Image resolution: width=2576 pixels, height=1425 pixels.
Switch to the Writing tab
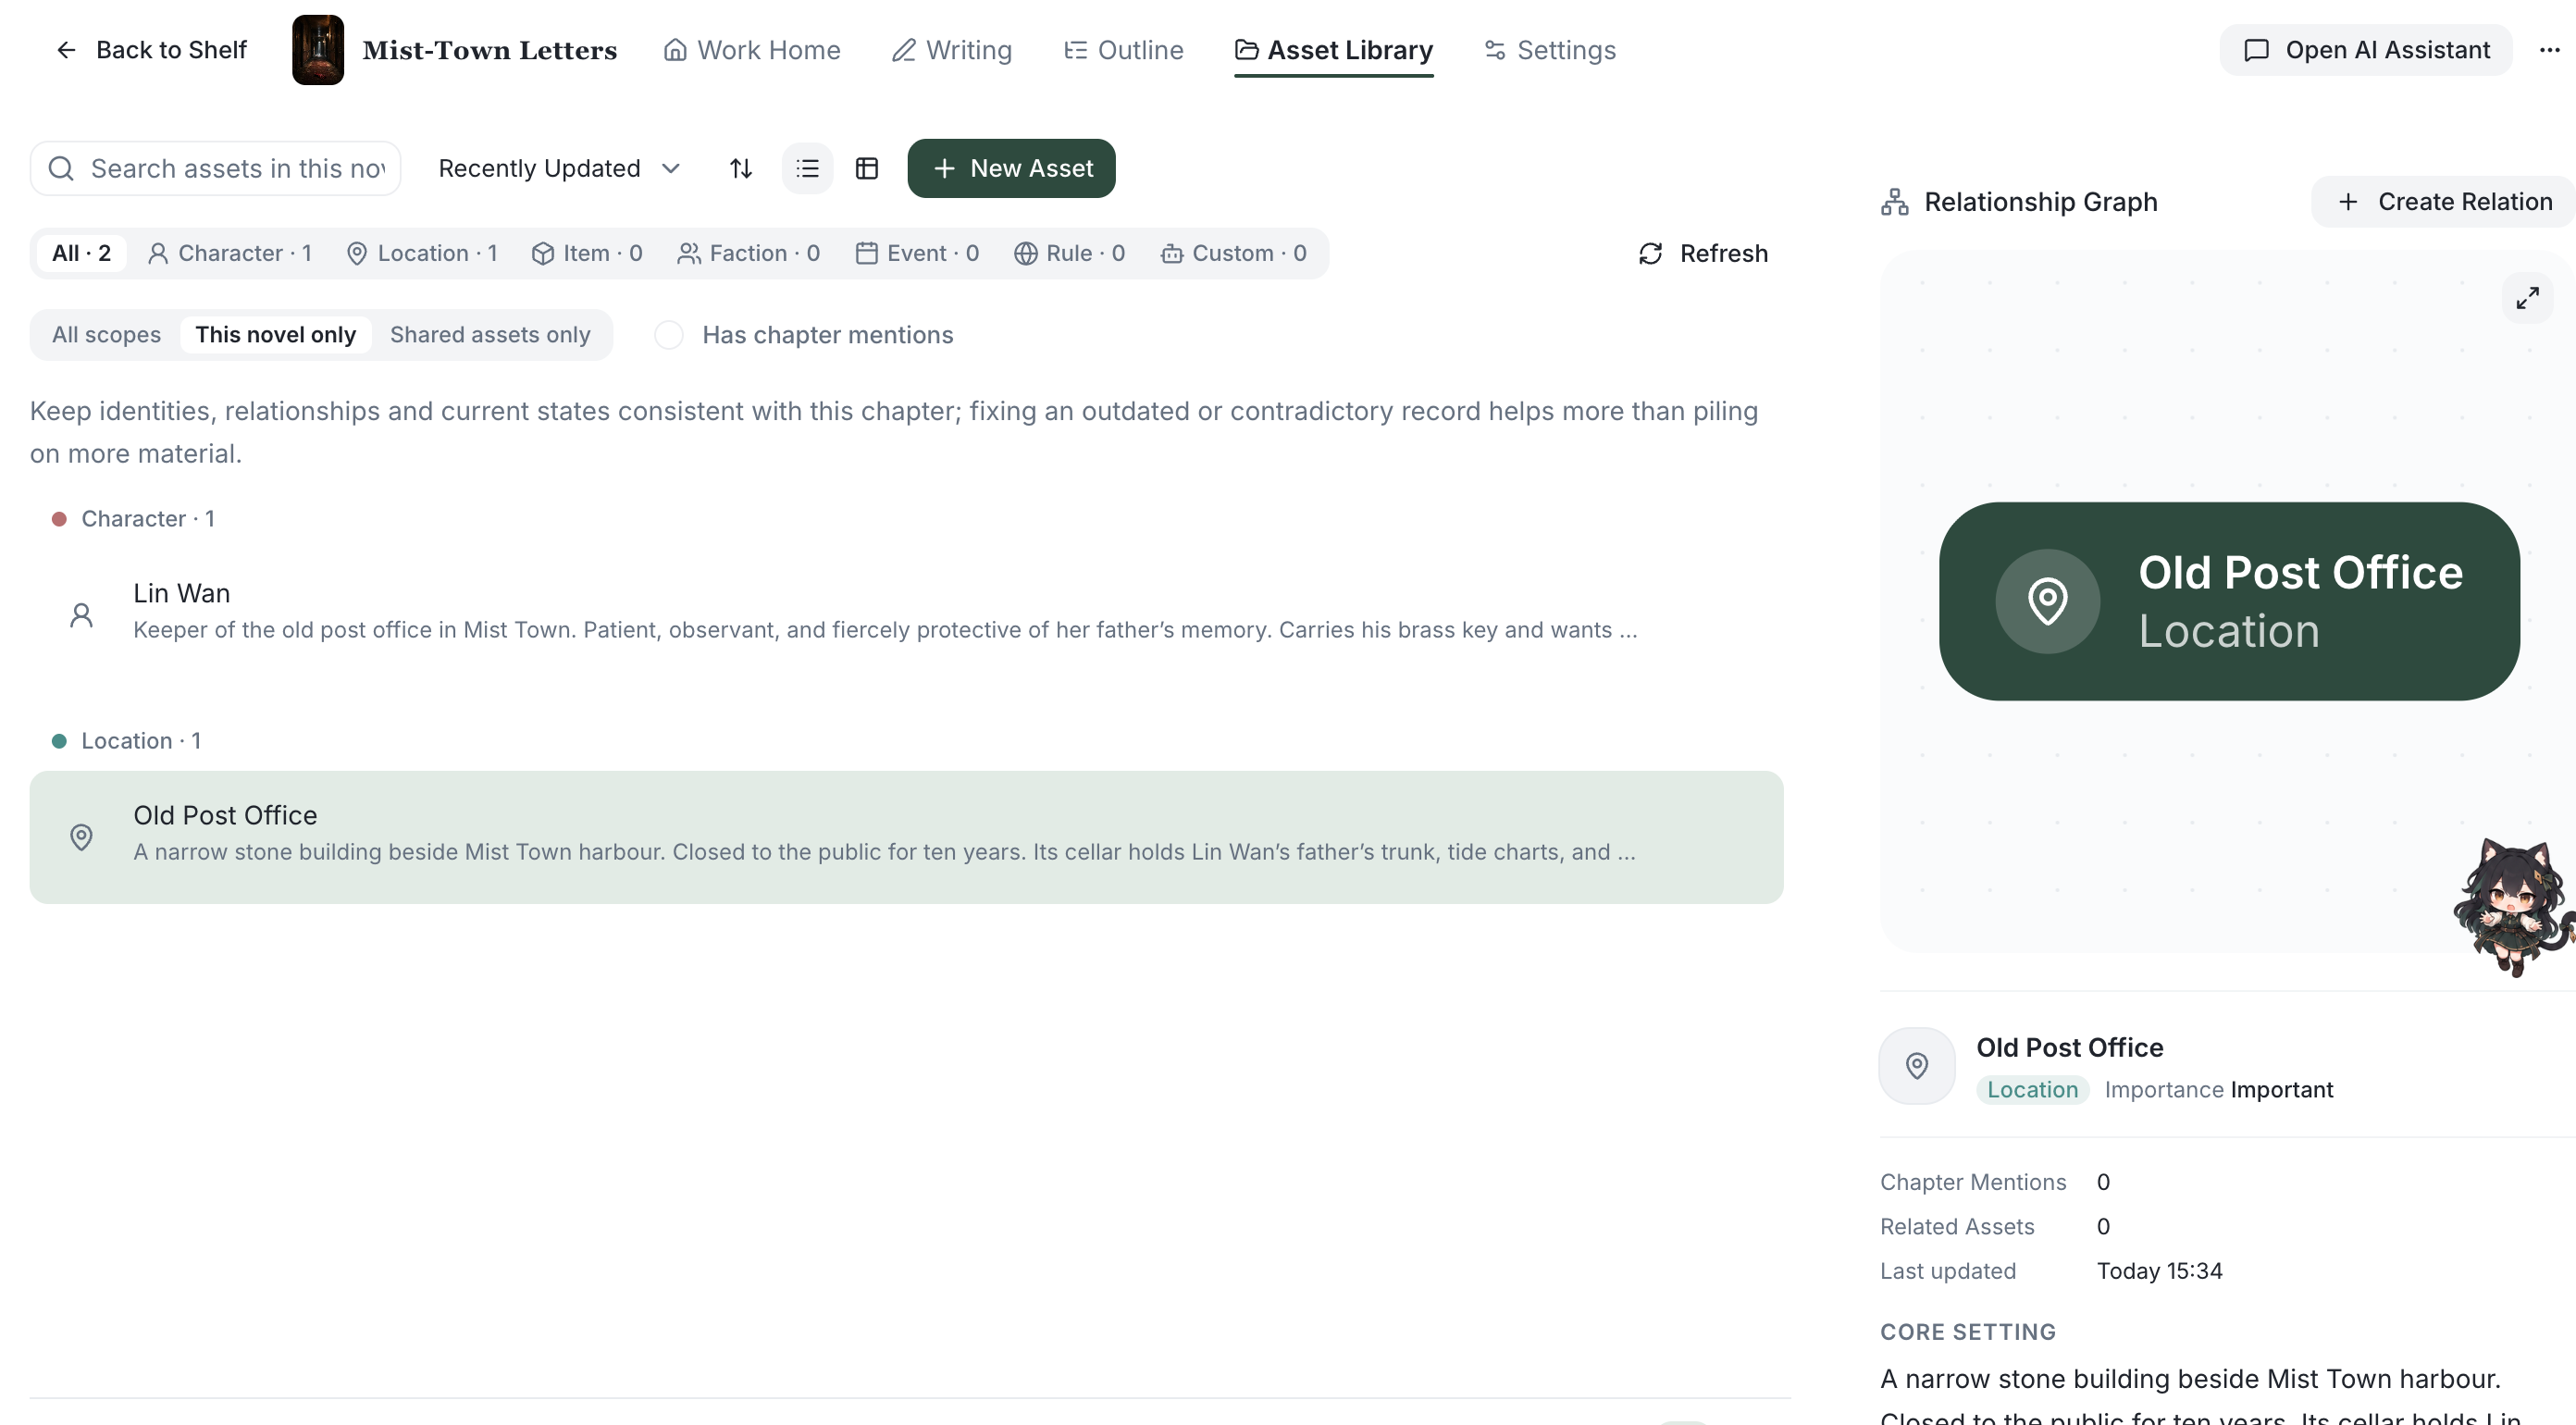coord(951,50)
